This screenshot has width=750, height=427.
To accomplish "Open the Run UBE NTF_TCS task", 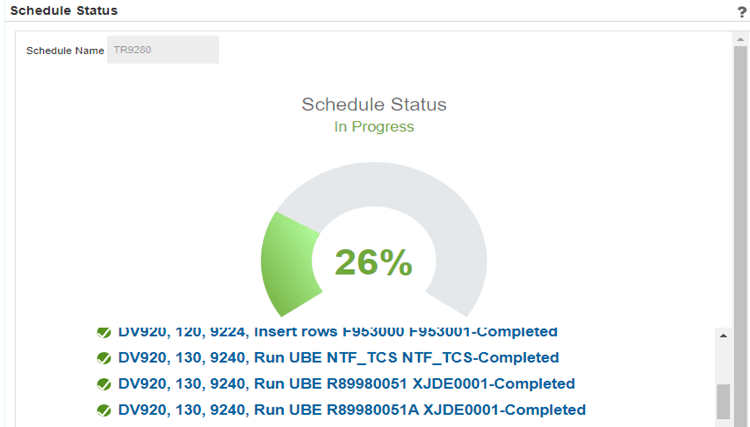I will coord(338,357).
